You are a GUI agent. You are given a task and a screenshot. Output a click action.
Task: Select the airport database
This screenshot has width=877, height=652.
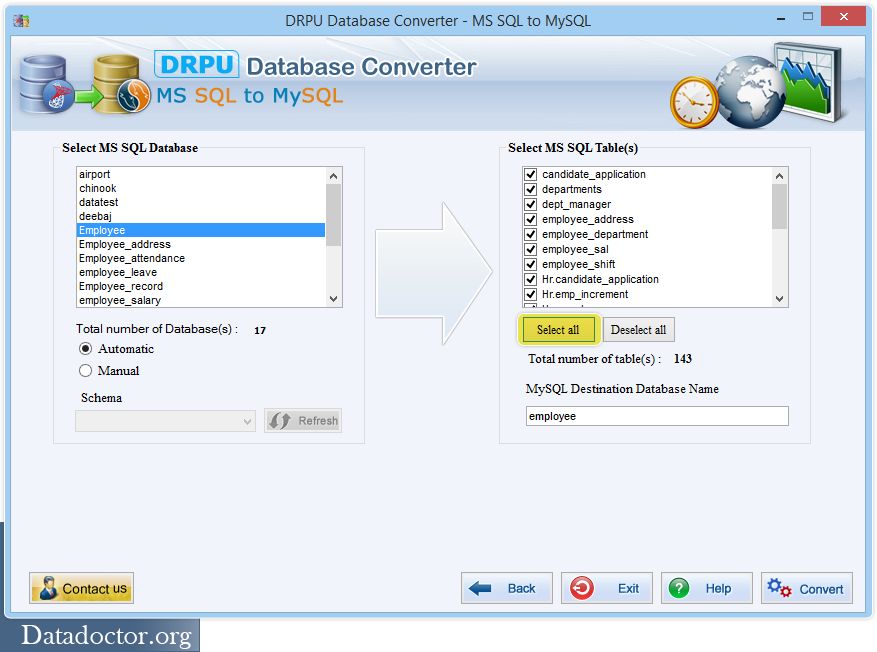pos(201,174)
